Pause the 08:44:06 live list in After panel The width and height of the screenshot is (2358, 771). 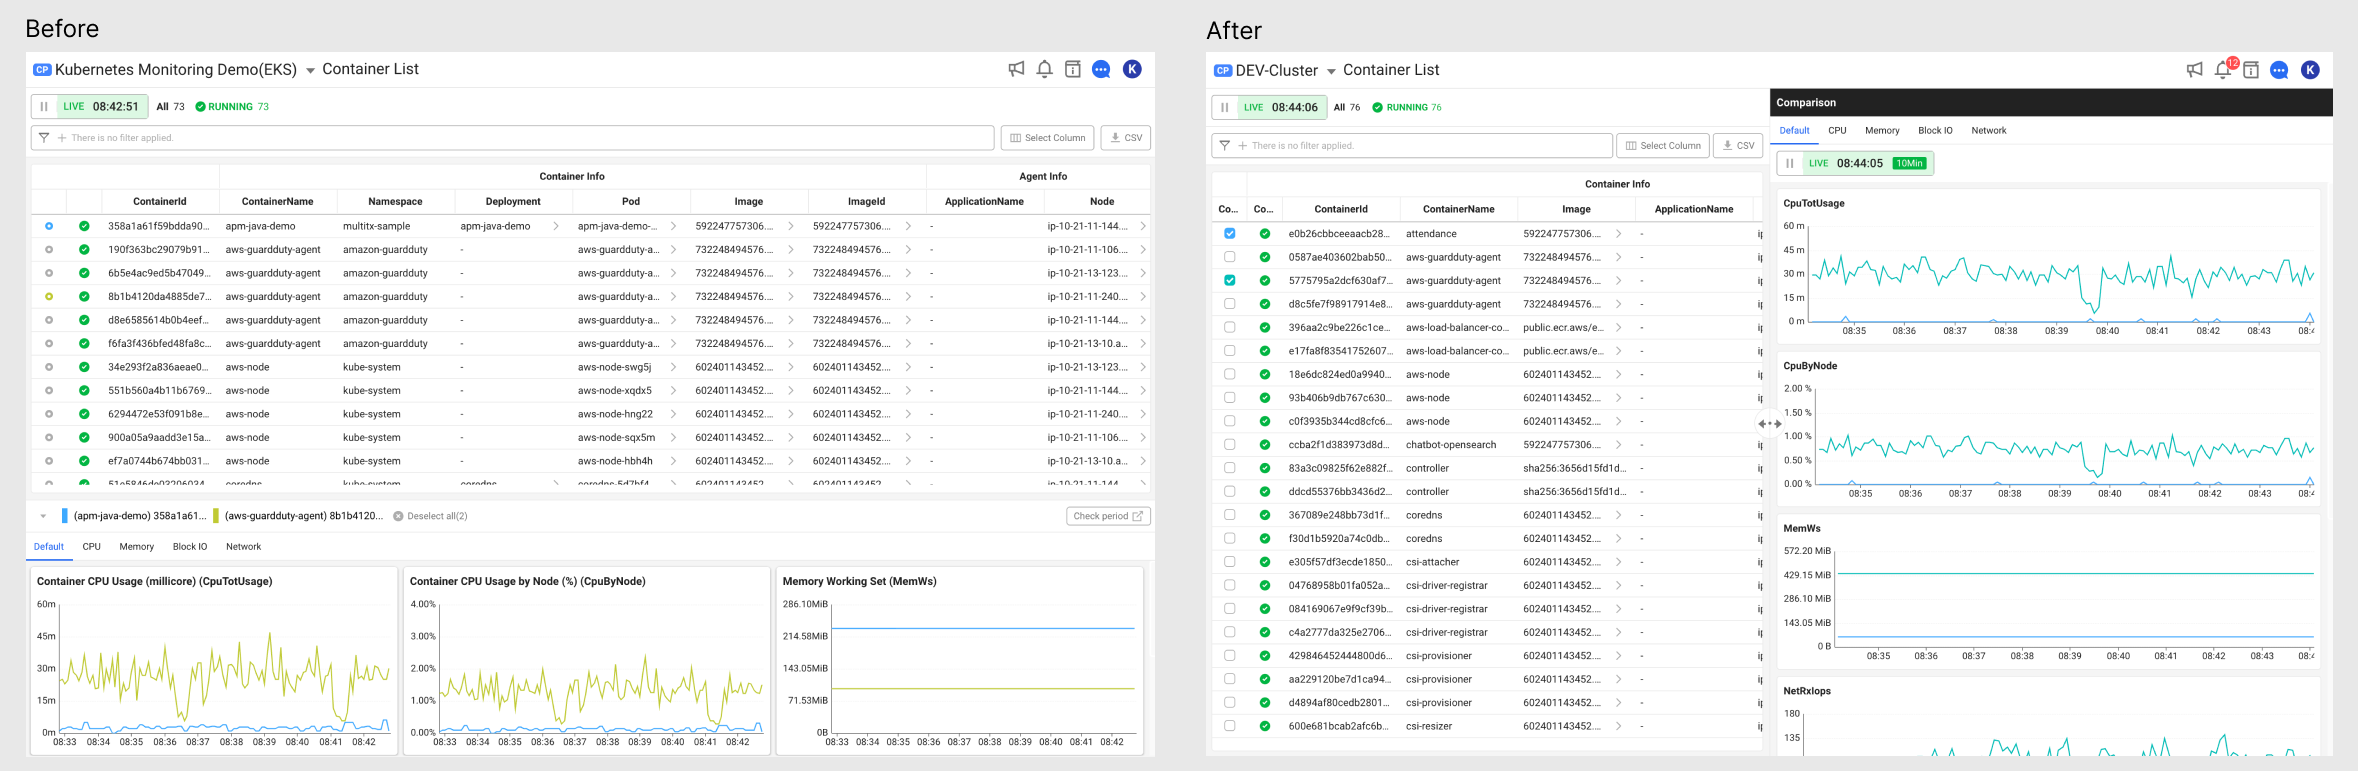pyautogui.click(x=1224, y=107)
